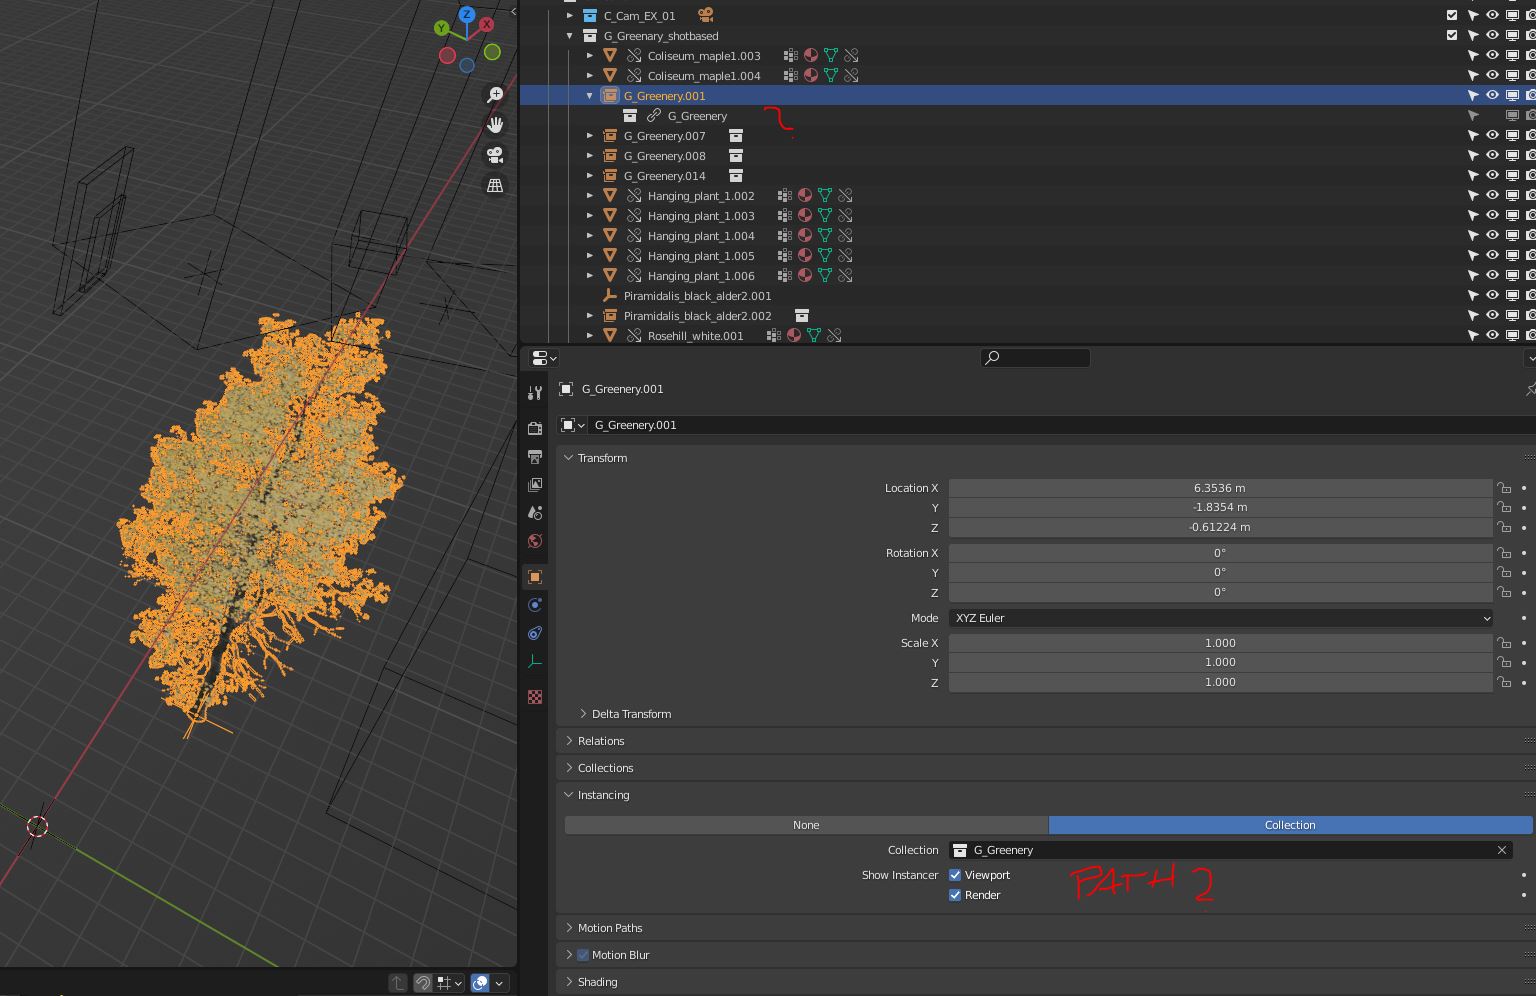
Task: Open the Texture properties tab
Action: pos(535,697)
